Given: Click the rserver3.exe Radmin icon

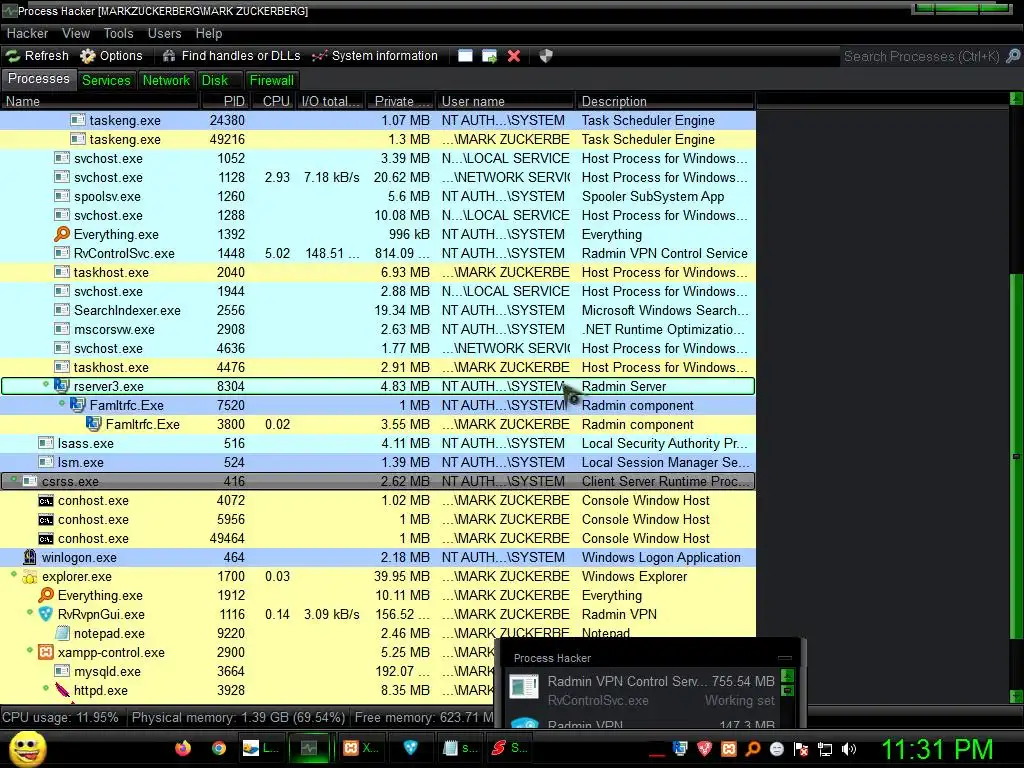Looking at the screenshot, I should coord(61,386).
